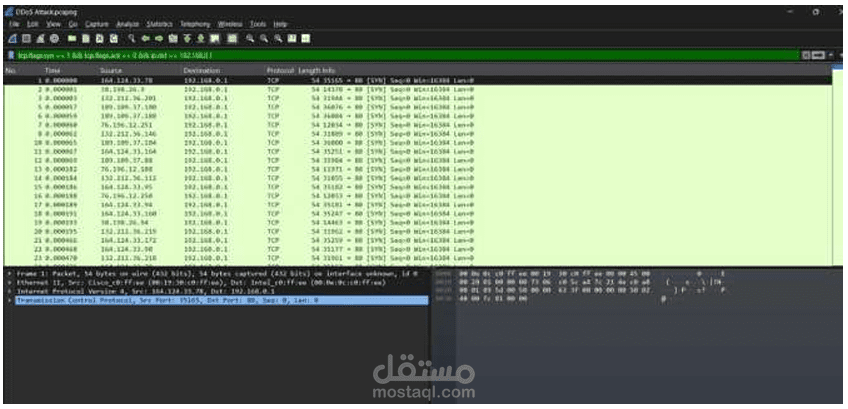Expand Transmission Control Protocol row

pos(10,300)
